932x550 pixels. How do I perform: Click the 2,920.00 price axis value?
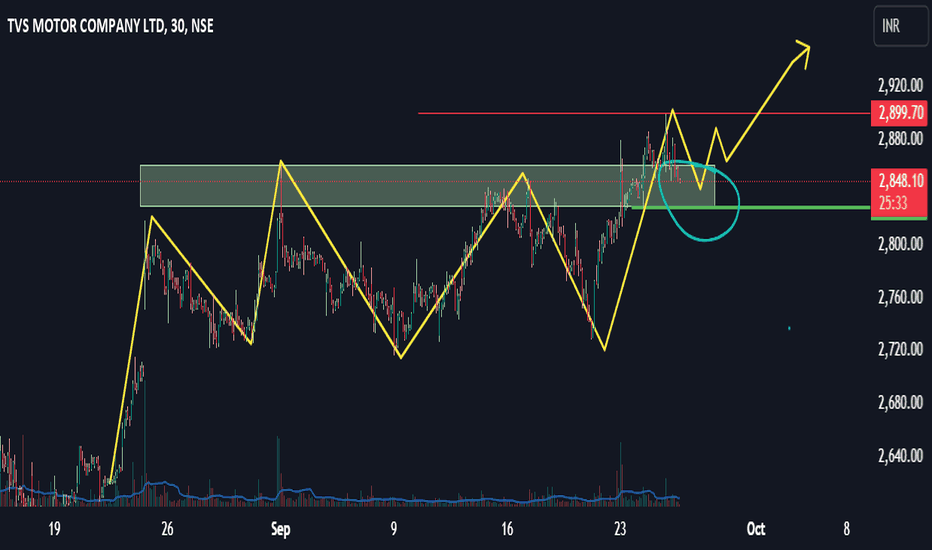900,86
